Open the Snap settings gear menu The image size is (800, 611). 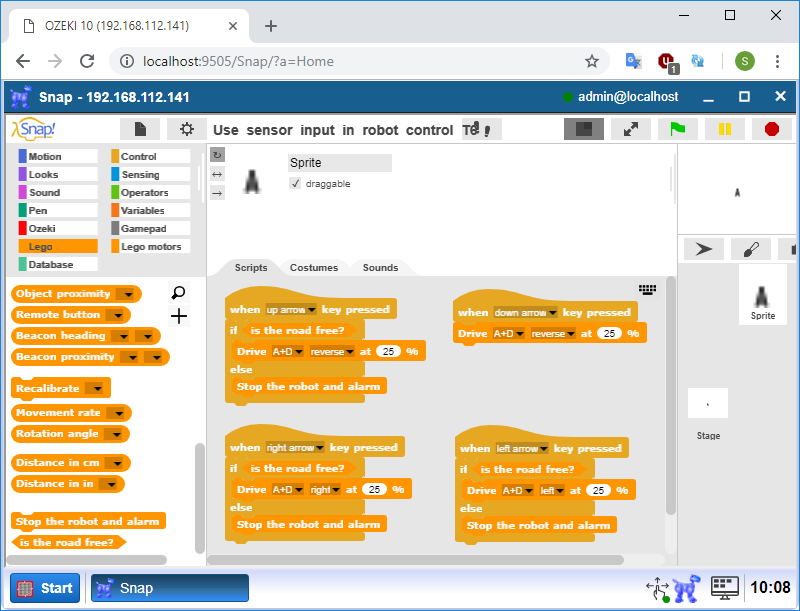187,130
